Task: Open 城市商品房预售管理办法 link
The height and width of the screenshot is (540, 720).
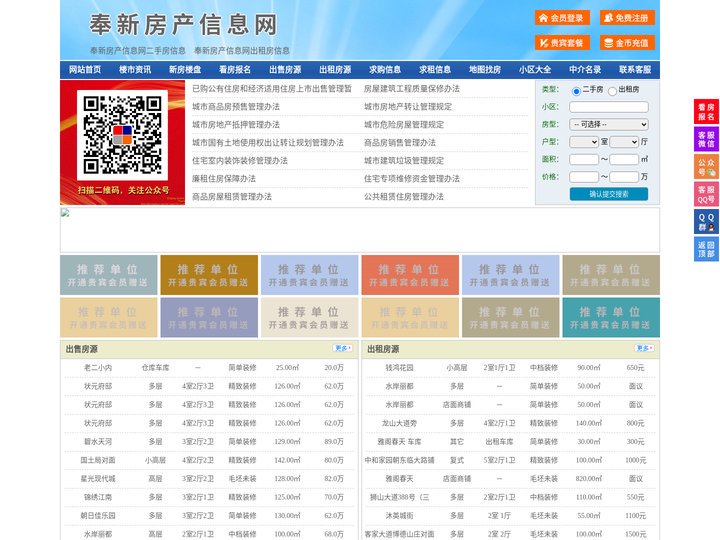Action: pos(236,107)
